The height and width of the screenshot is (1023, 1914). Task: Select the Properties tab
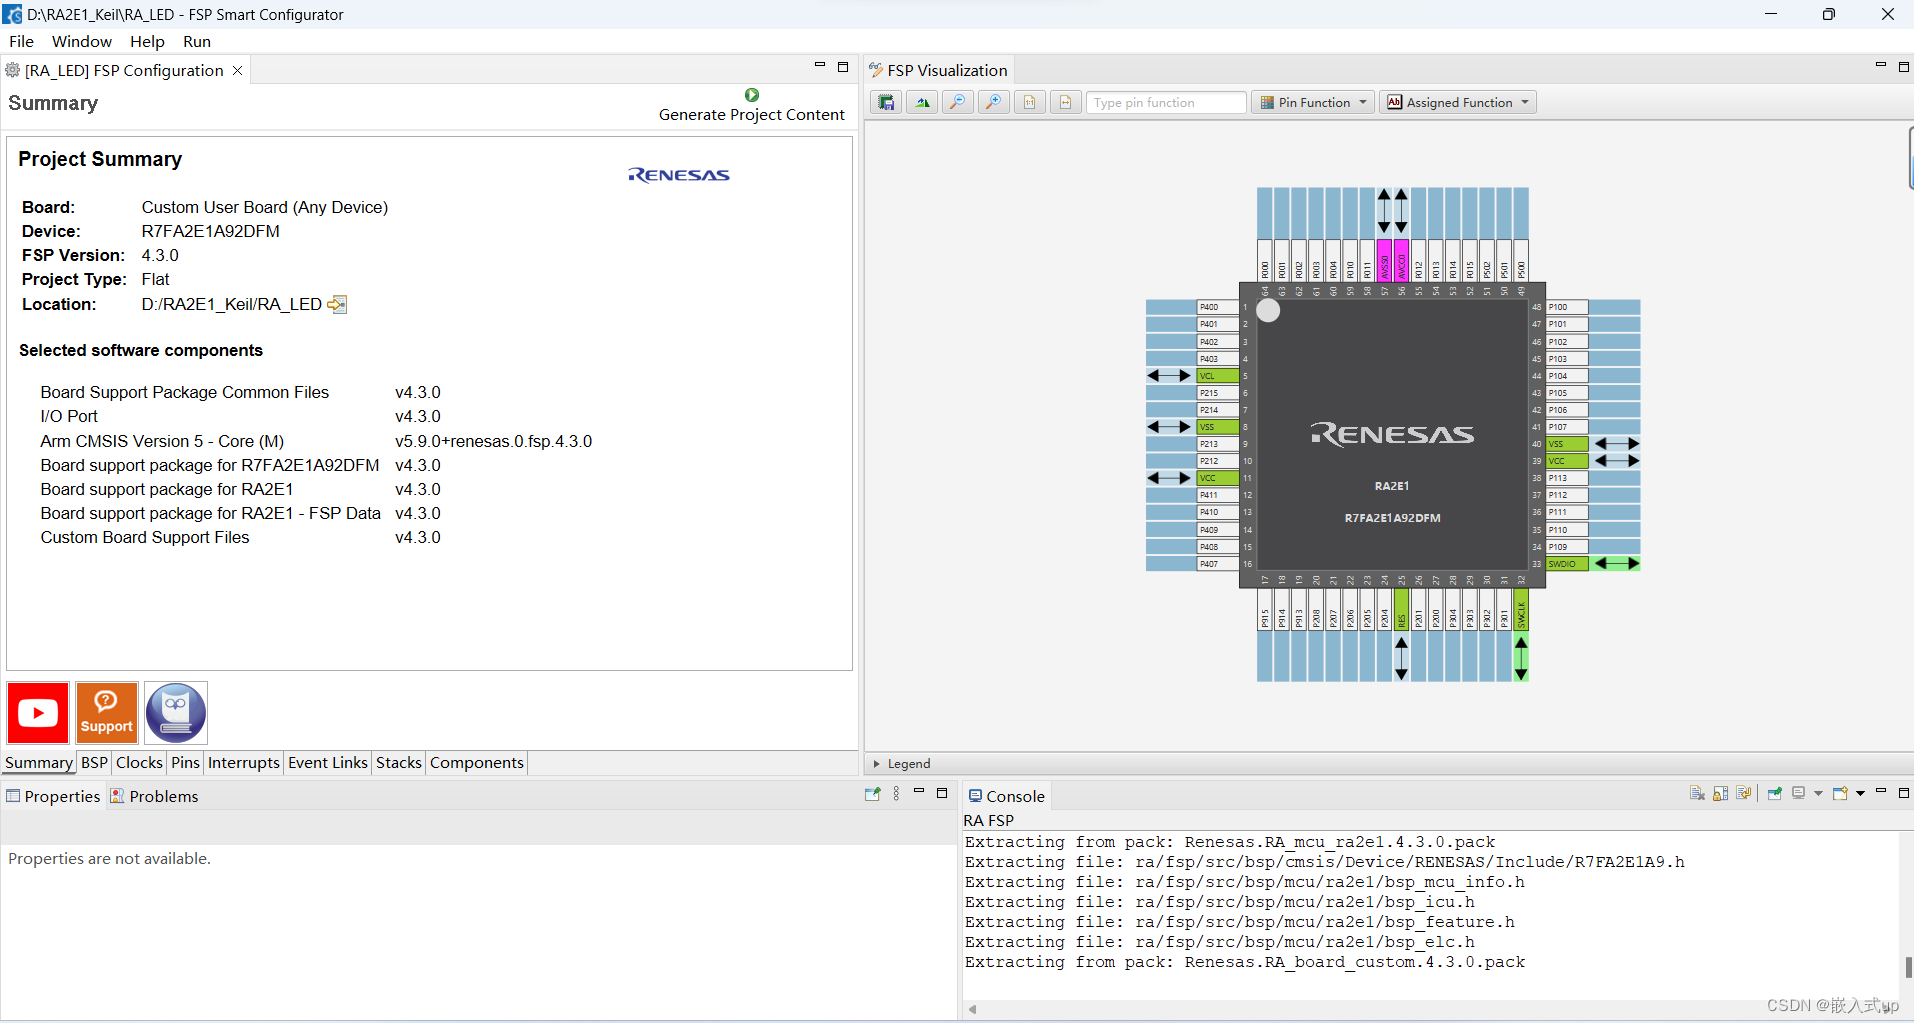click(x=53, y=796)
